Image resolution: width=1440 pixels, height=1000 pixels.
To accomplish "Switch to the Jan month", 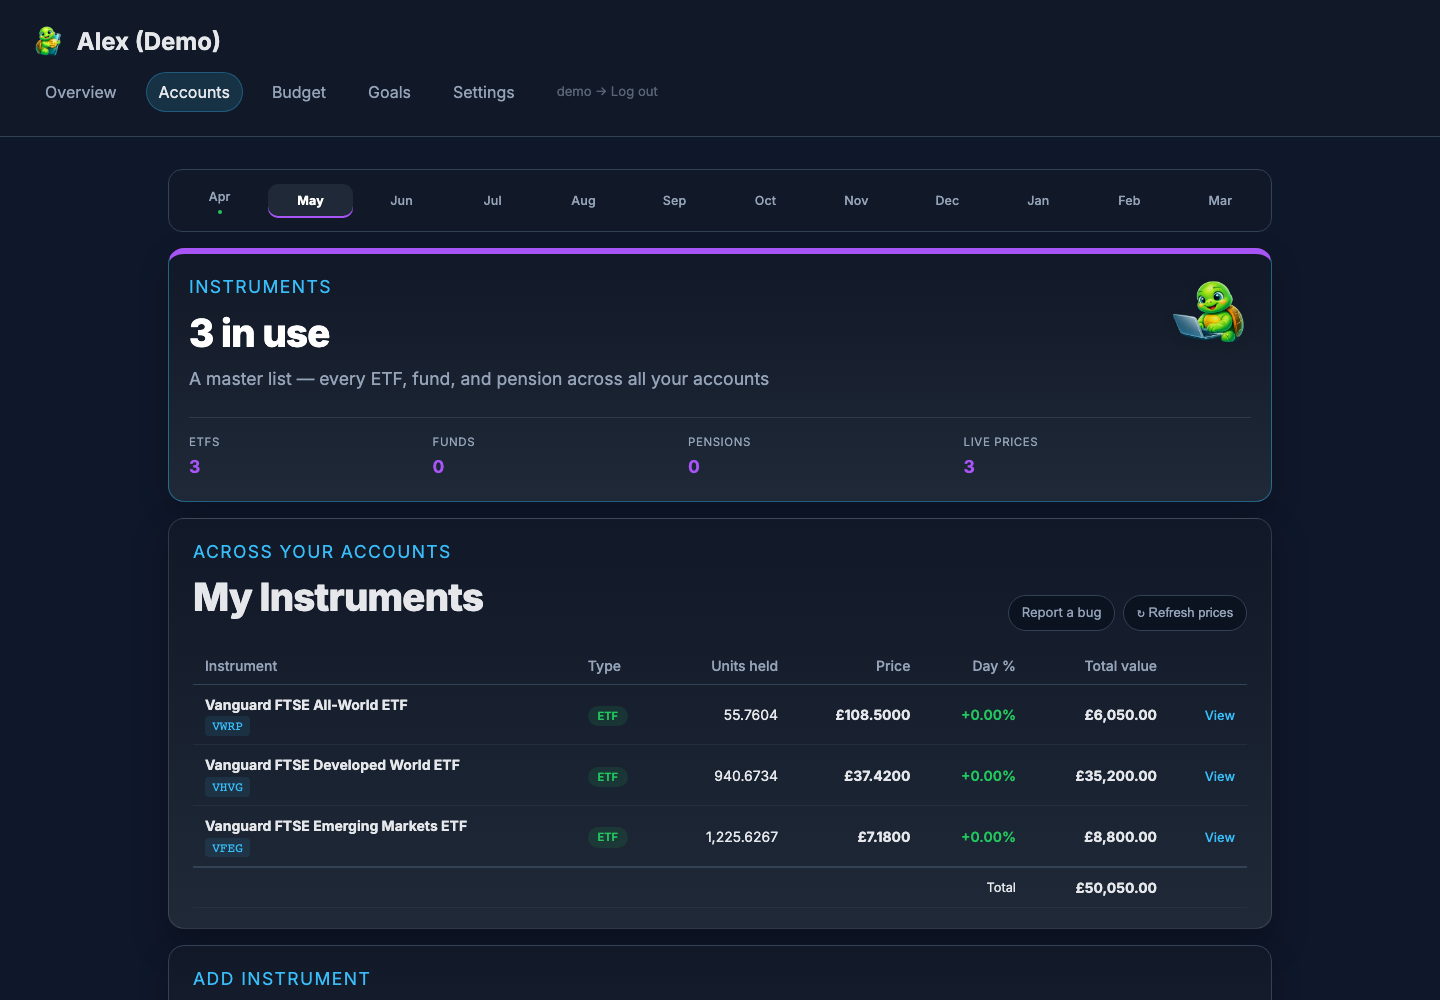I will [x=1038, y=200].
